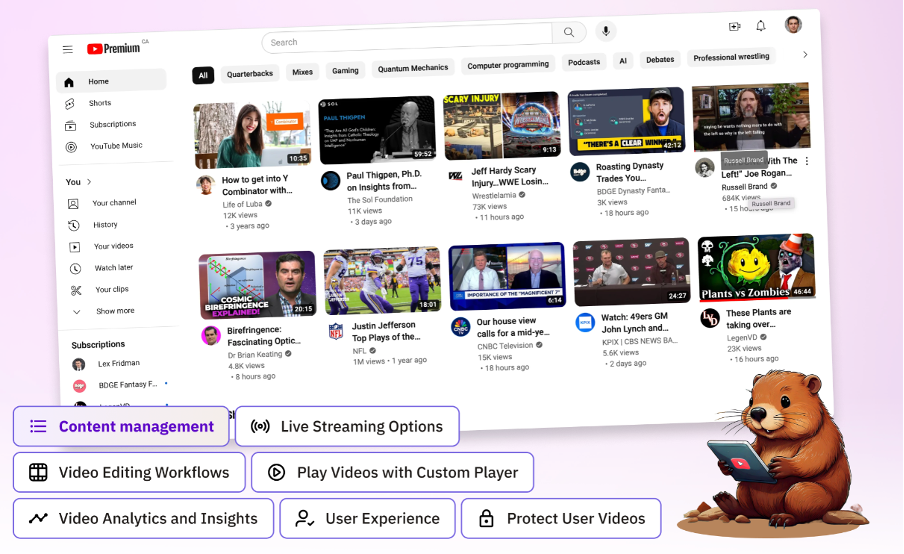Click the Protect User Videos button
The height and width of the screenshot is (554, 904).
(x=561, y=518)
